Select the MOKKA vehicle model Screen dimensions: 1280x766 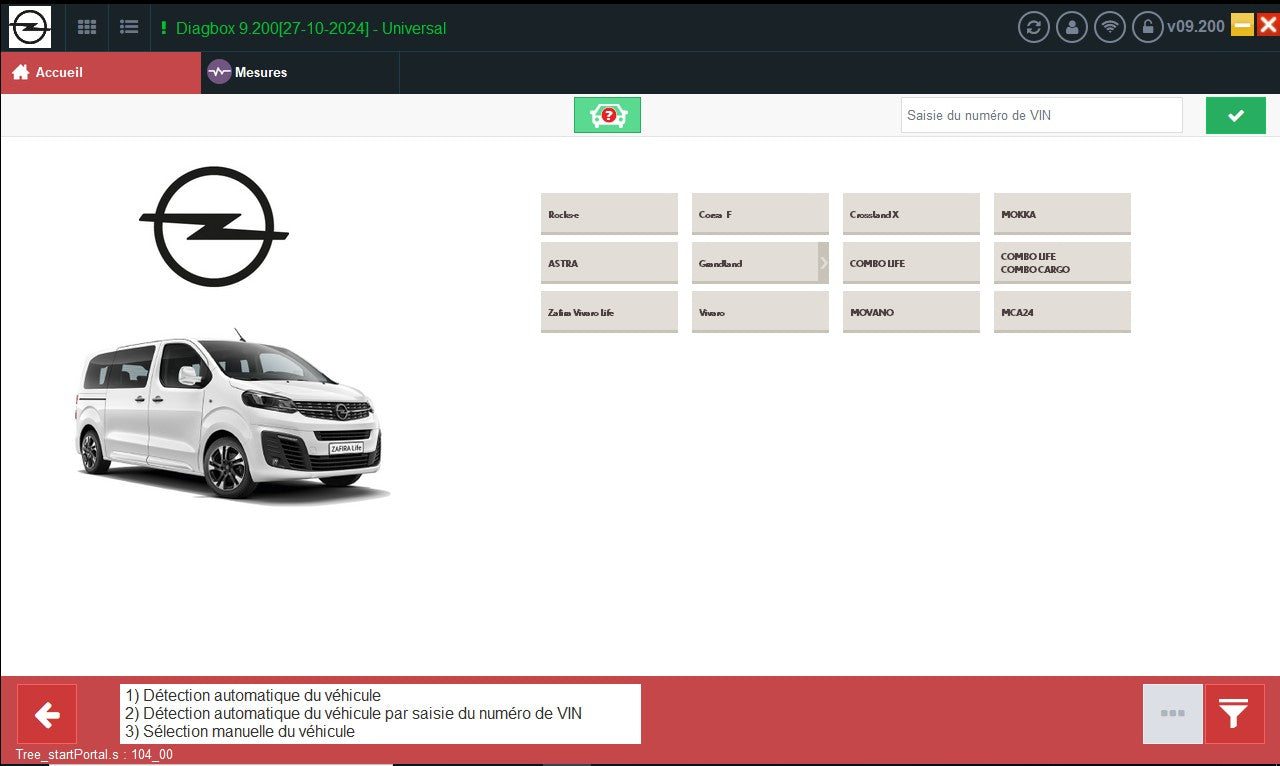click(x=1062, y=213)
